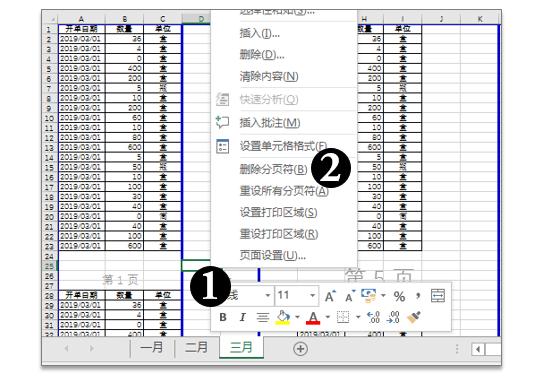541x376 pixels.
Task: Open the borders dropdown arrow
Action: pos(358,317)
